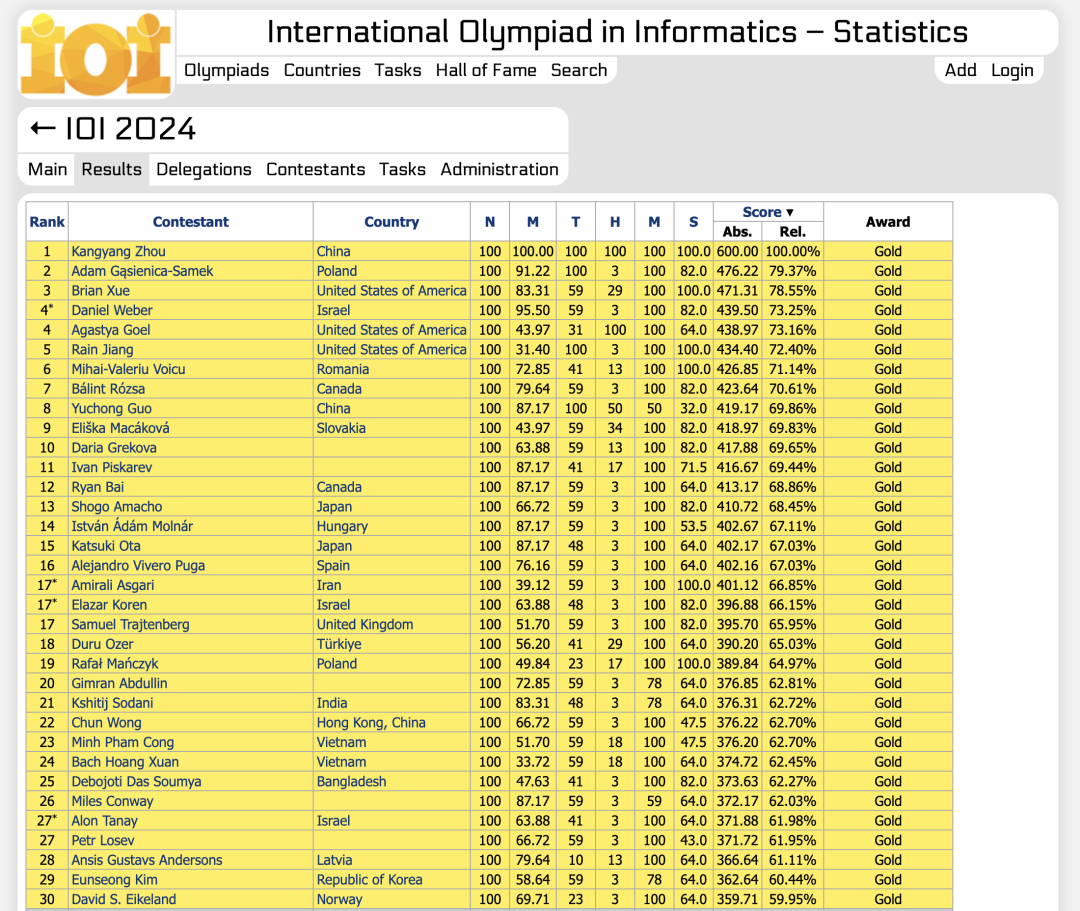
Task: Open István Ádám Molnár's profile
Action: tap(132, 526)
